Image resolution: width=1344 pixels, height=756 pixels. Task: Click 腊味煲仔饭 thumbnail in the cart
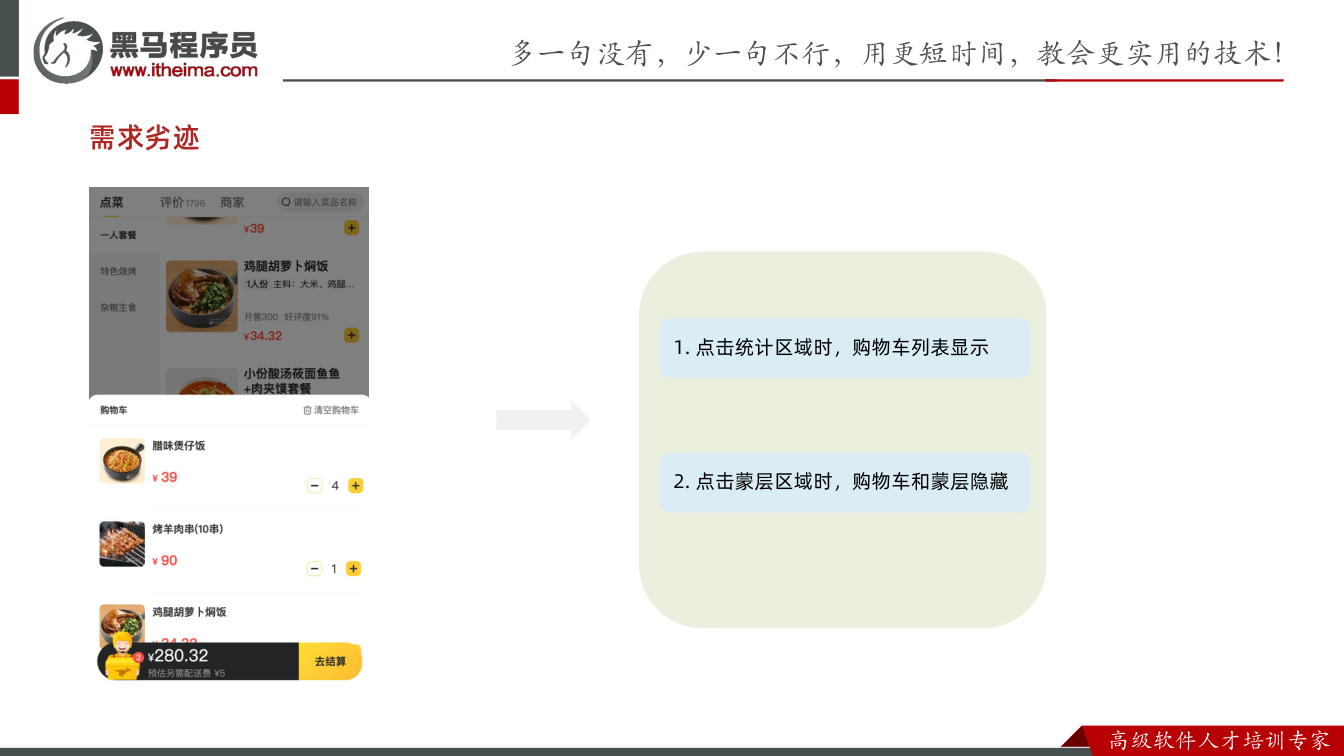coord(122,461)
